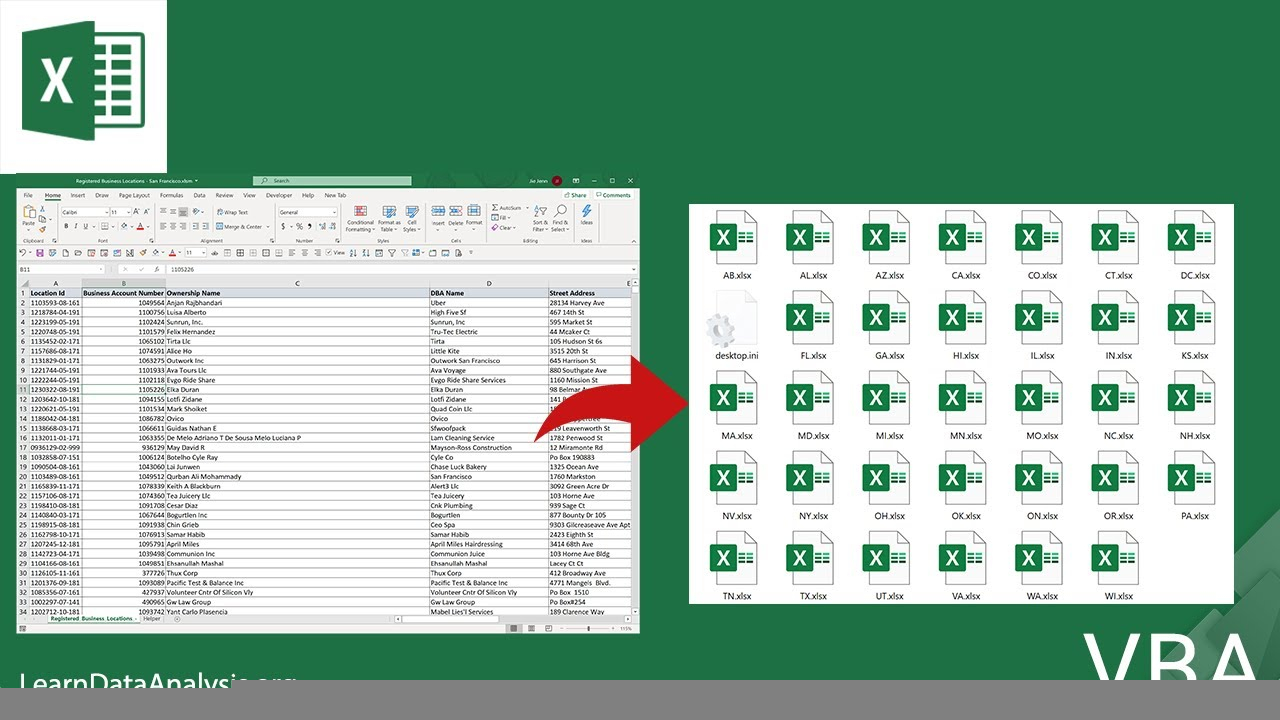1280x720 pixels.
Task: Click the AutoSum sigma icon
Action: (x=495, y=208)
